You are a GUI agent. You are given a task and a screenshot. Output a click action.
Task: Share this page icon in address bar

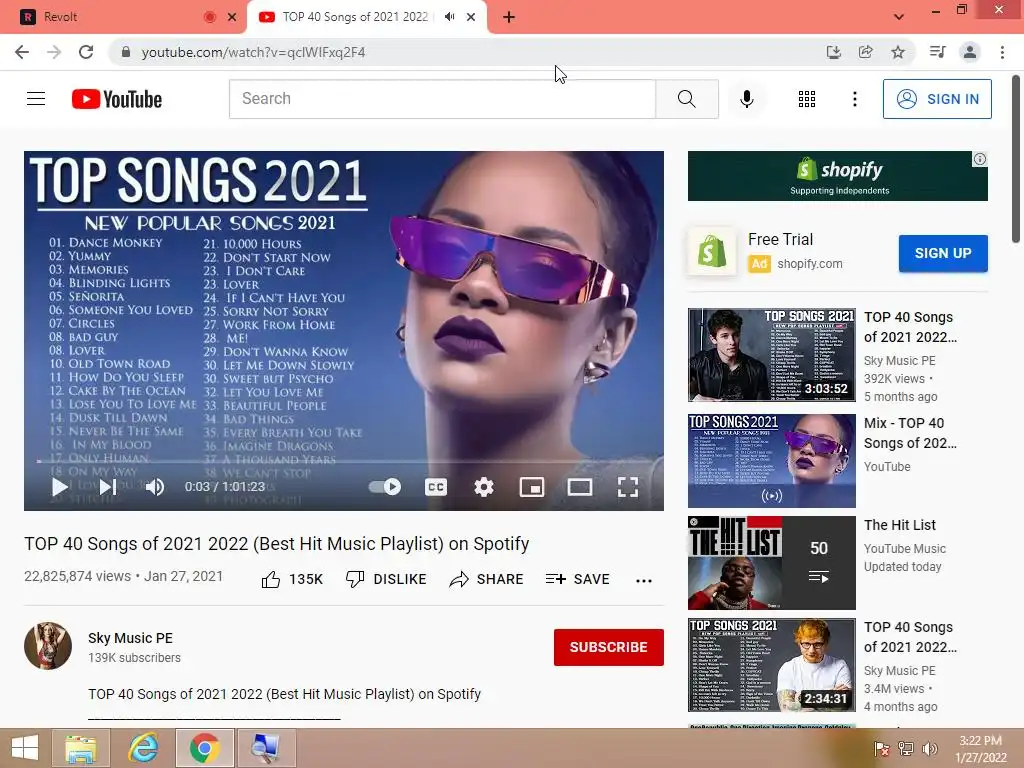865,52
